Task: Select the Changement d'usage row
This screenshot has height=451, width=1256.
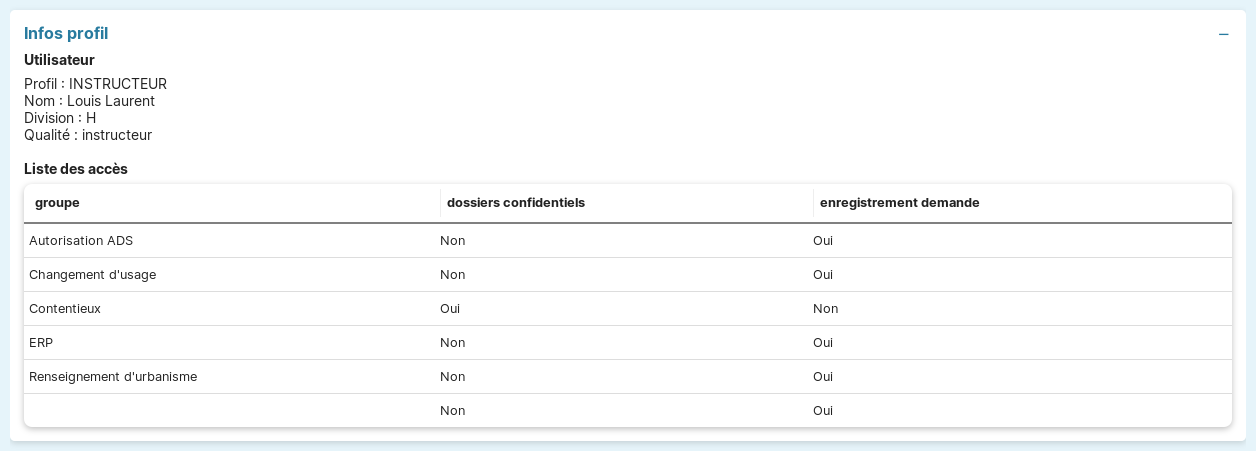Action: 92,275
